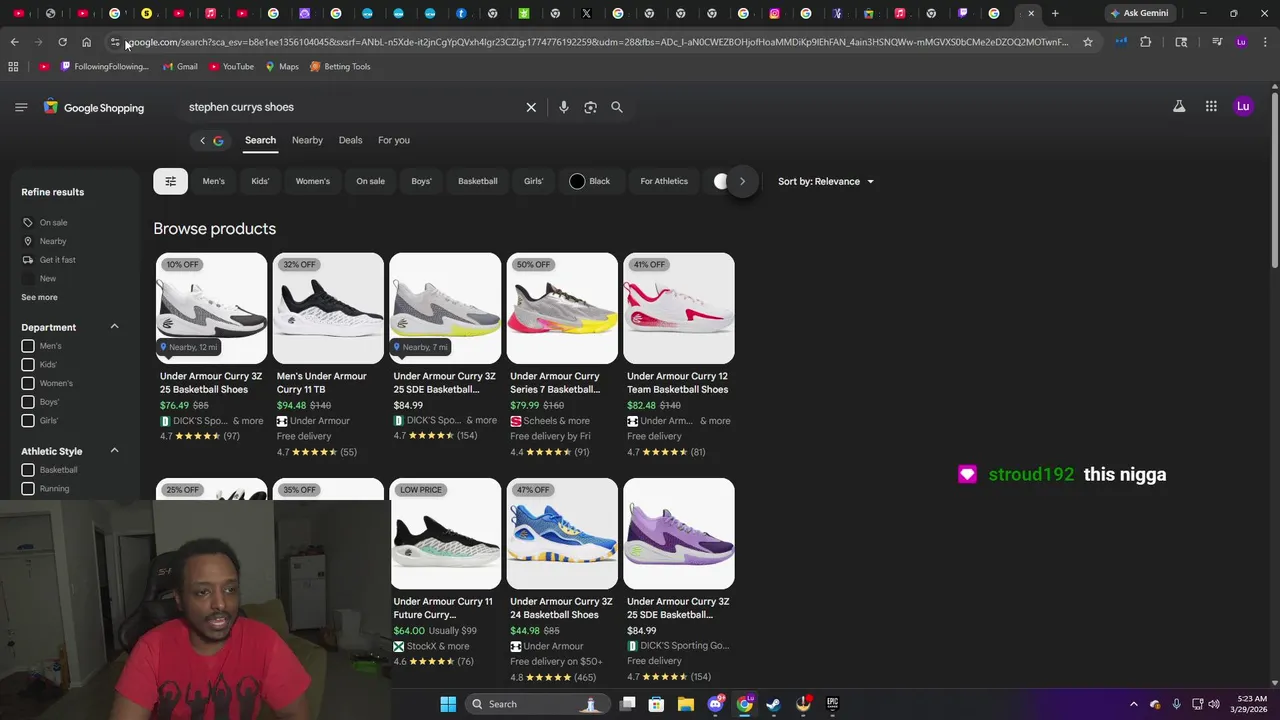Open the taskbar clock showing 5:23 AM

pyautogui.click(x=1247, y=704)
